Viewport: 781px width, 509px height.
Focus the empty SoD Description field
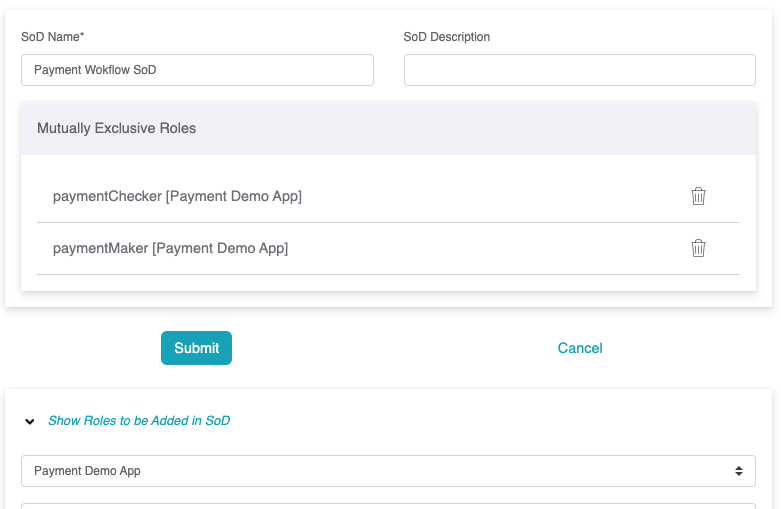(x=580, y=70)
